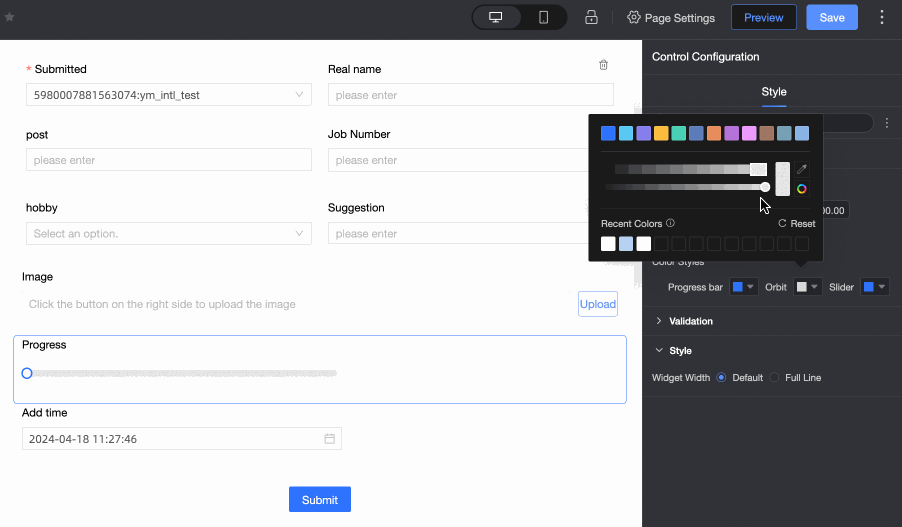Screen dimensions: 902x527
Task: Select the light blue recent color
Action: pyautogui.click(x=626, y=244)
